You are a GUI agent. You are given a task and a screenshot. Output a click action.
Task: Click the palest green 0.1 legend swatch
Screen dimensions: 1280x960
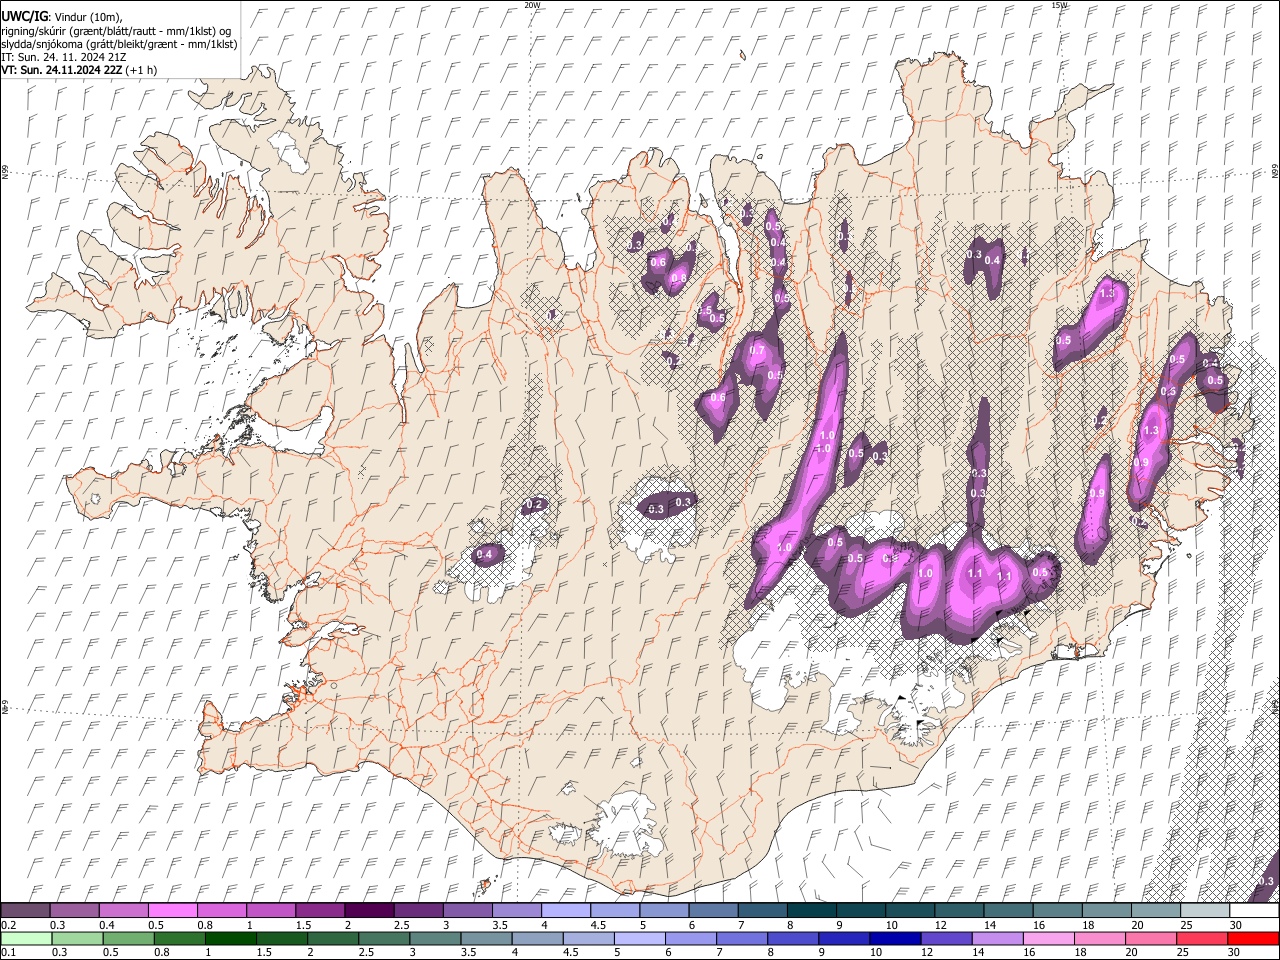[26, 938]
